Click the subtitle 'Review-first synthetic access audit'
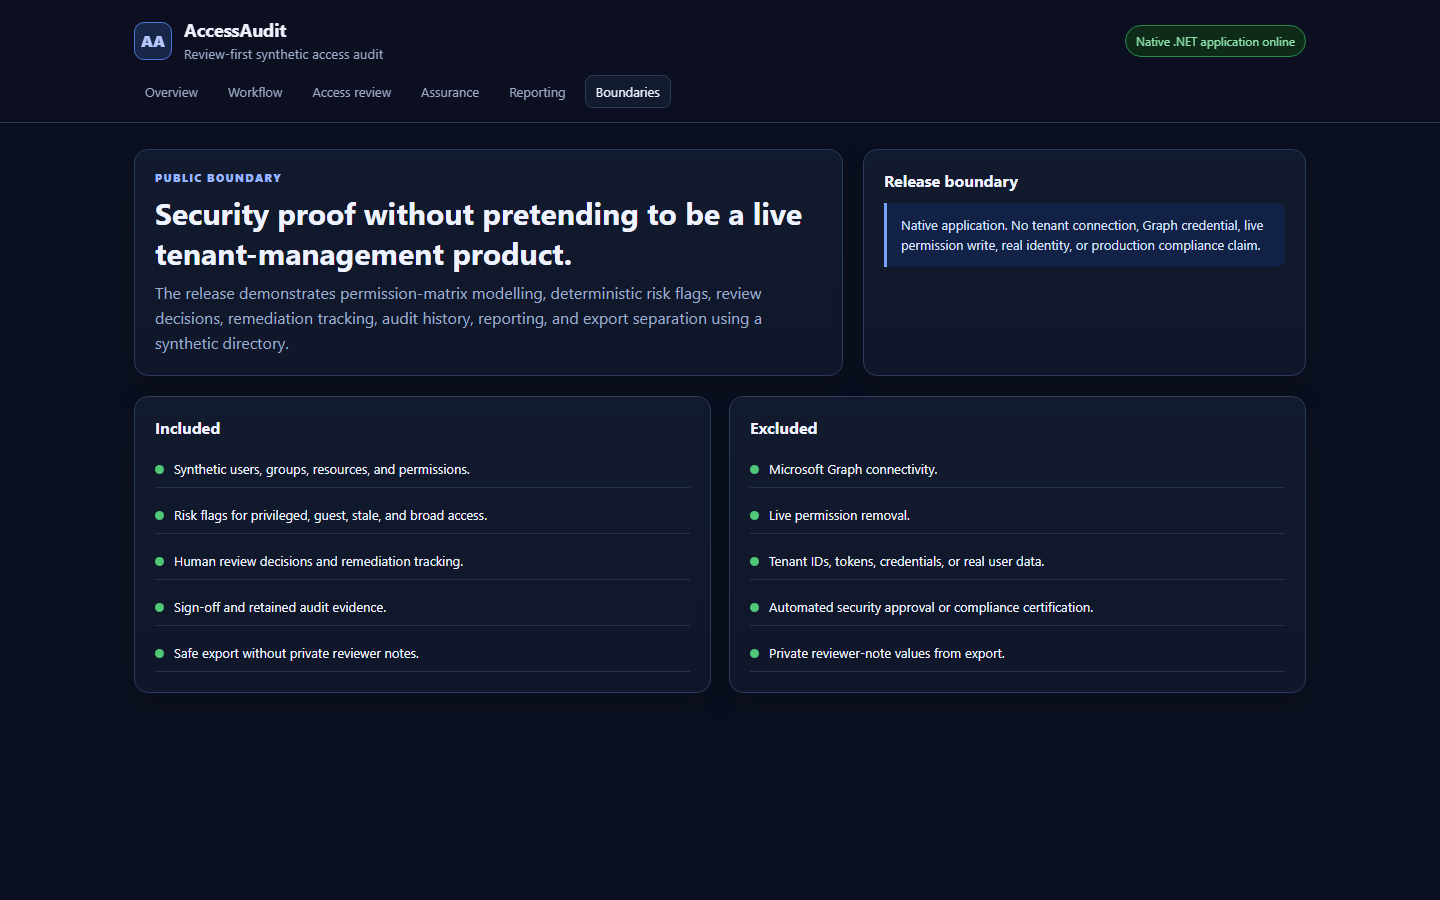Image resolution: width=1440 pixels, height=900 pixels. pyautogui.click(x=283, y=55)
